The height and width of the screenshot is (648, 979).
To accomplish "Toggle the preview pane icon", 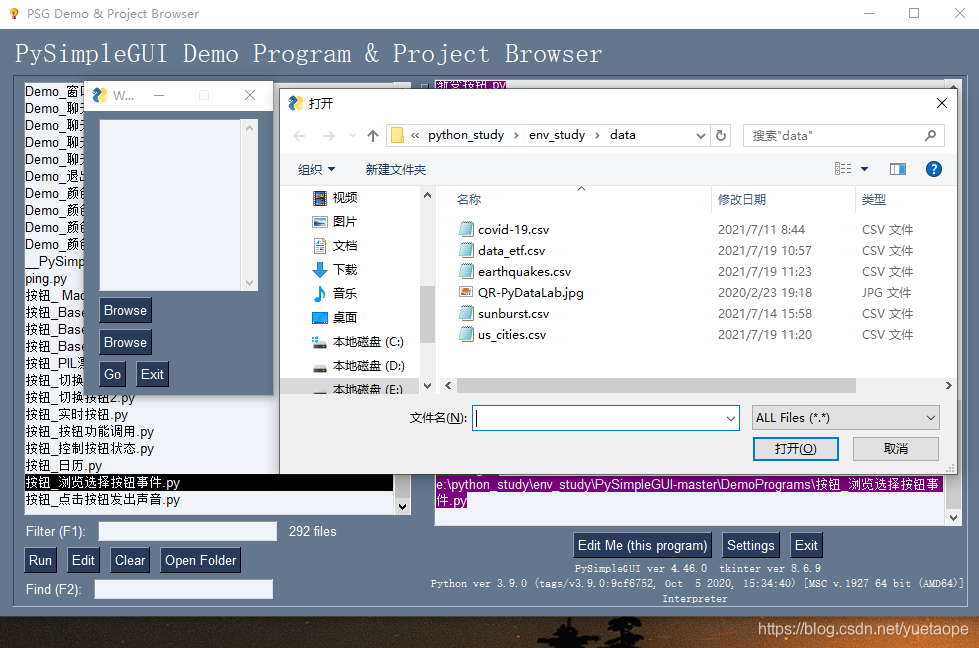I will pyautogui.click(x=898, y=169).
